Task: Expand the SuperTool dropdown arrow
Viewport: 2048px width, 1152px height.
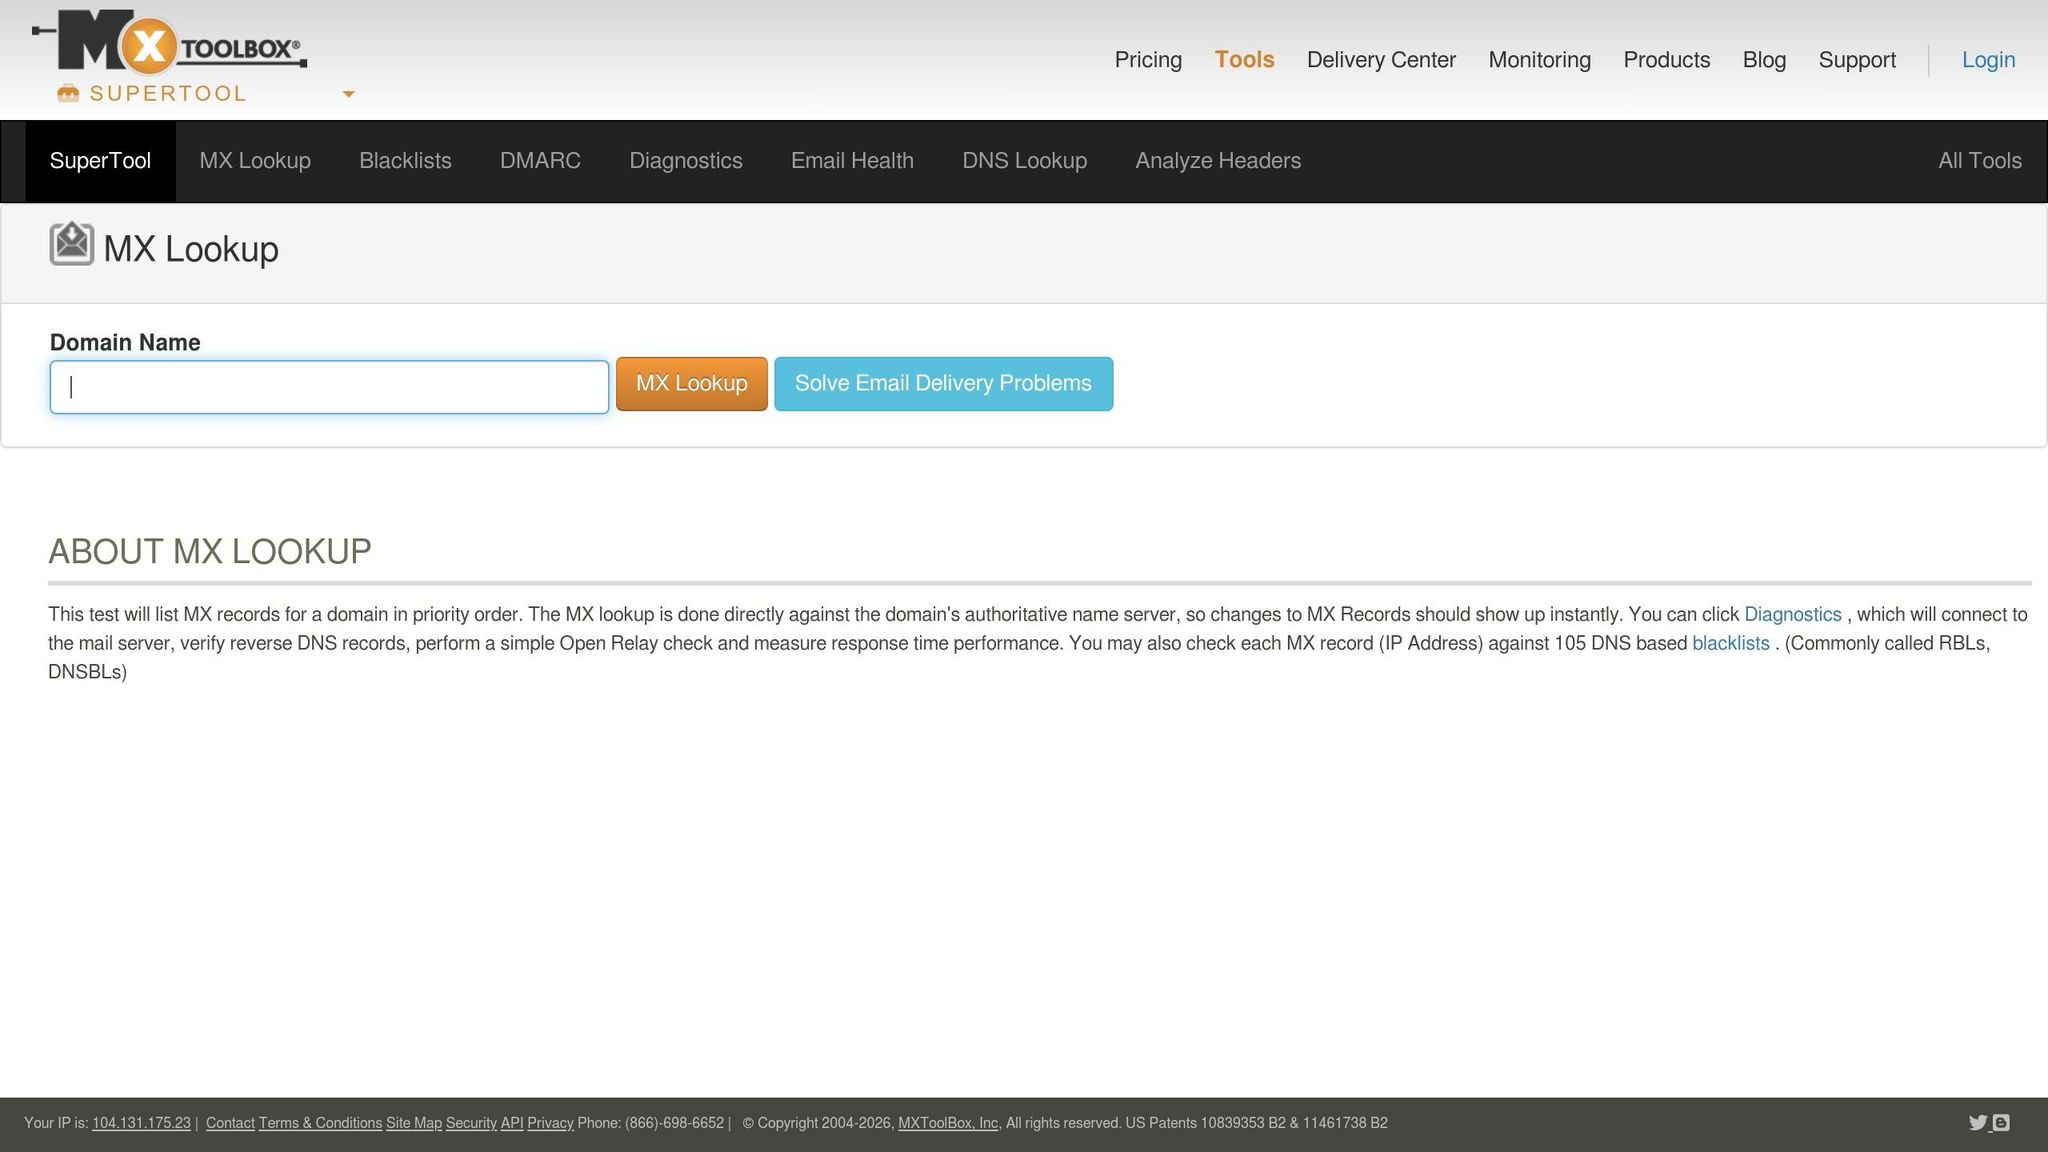Action: point(348,94)
